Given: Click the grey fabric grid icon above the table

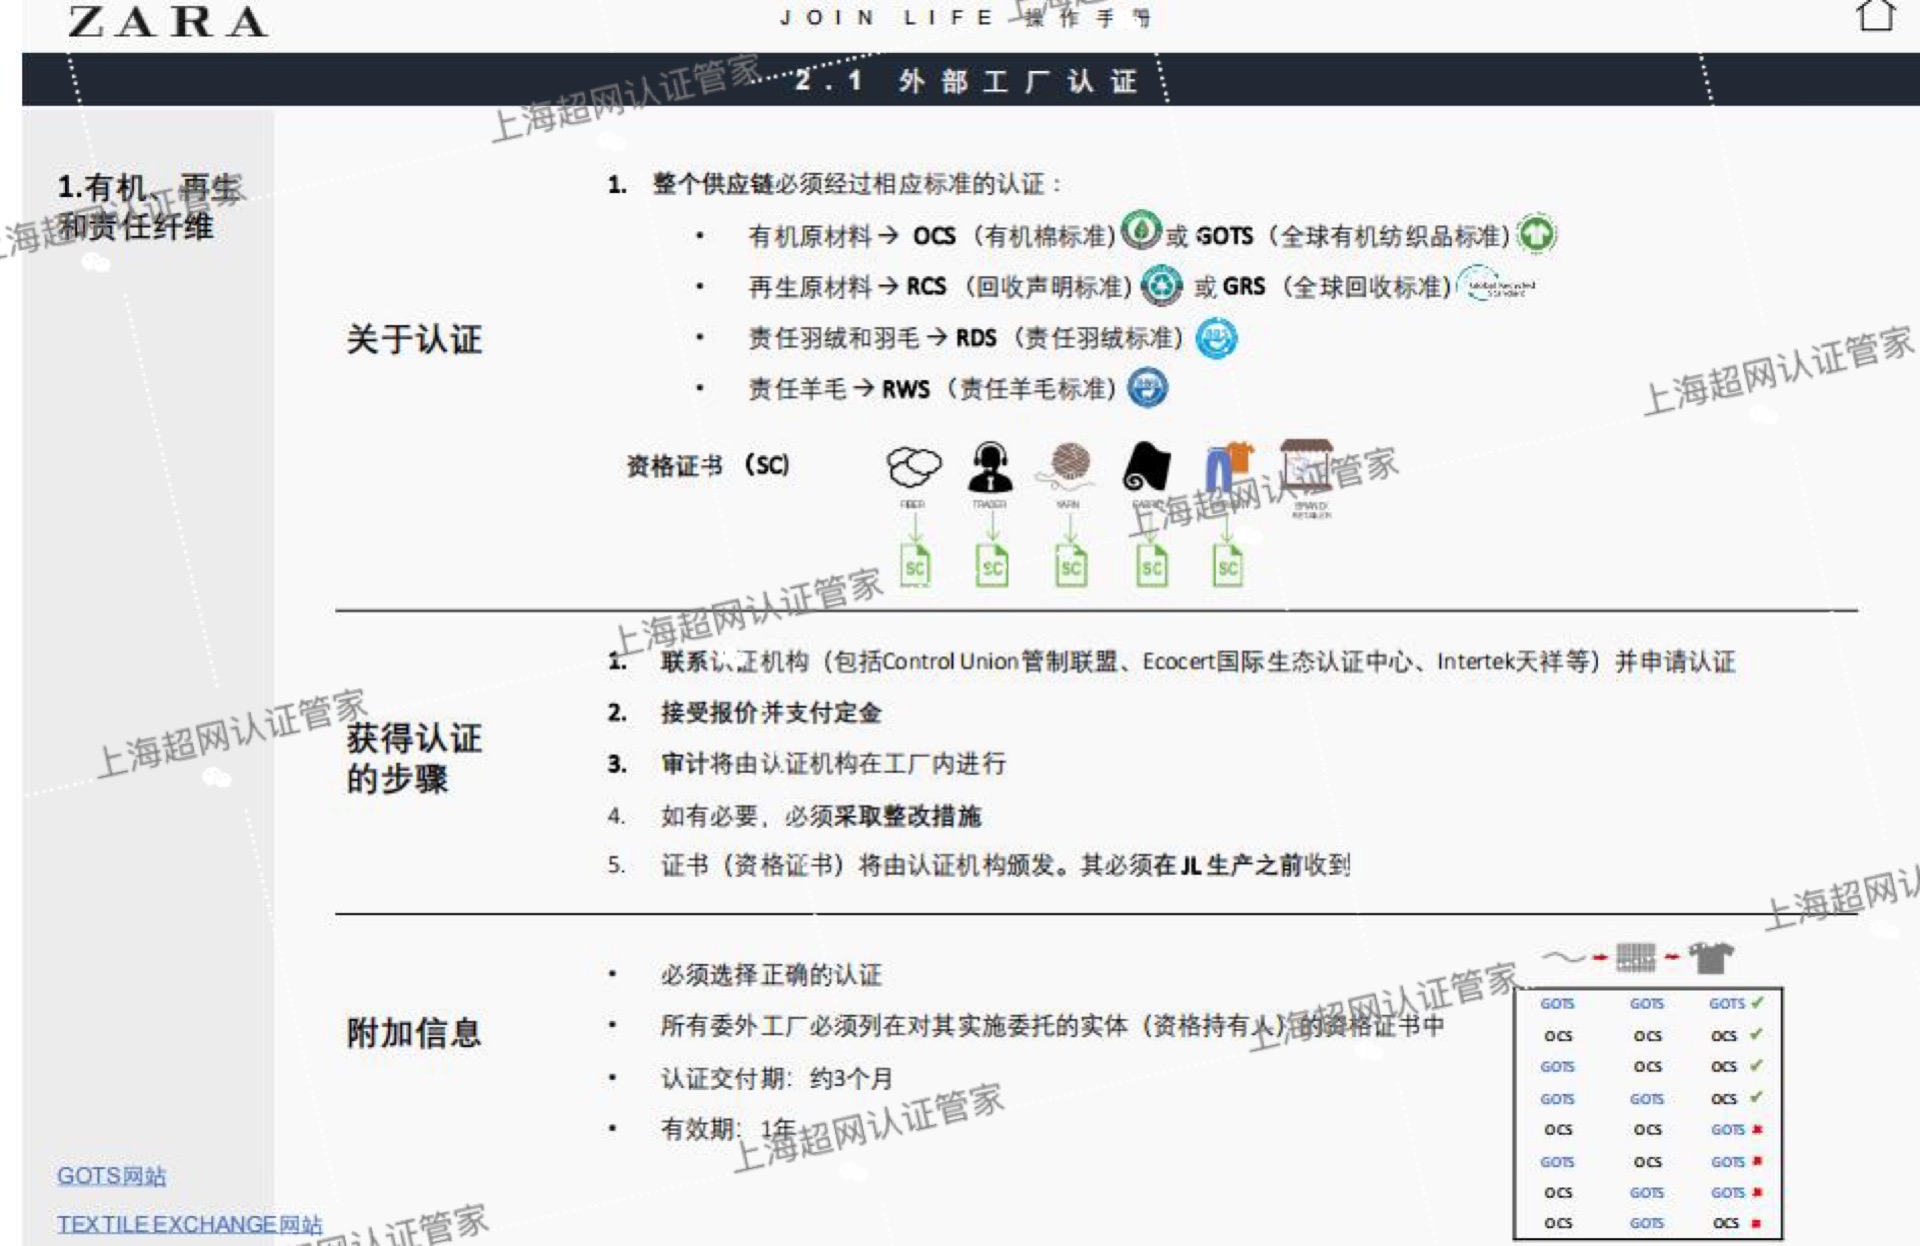Looking at the screenshot, I should (x=1636, y=958).
